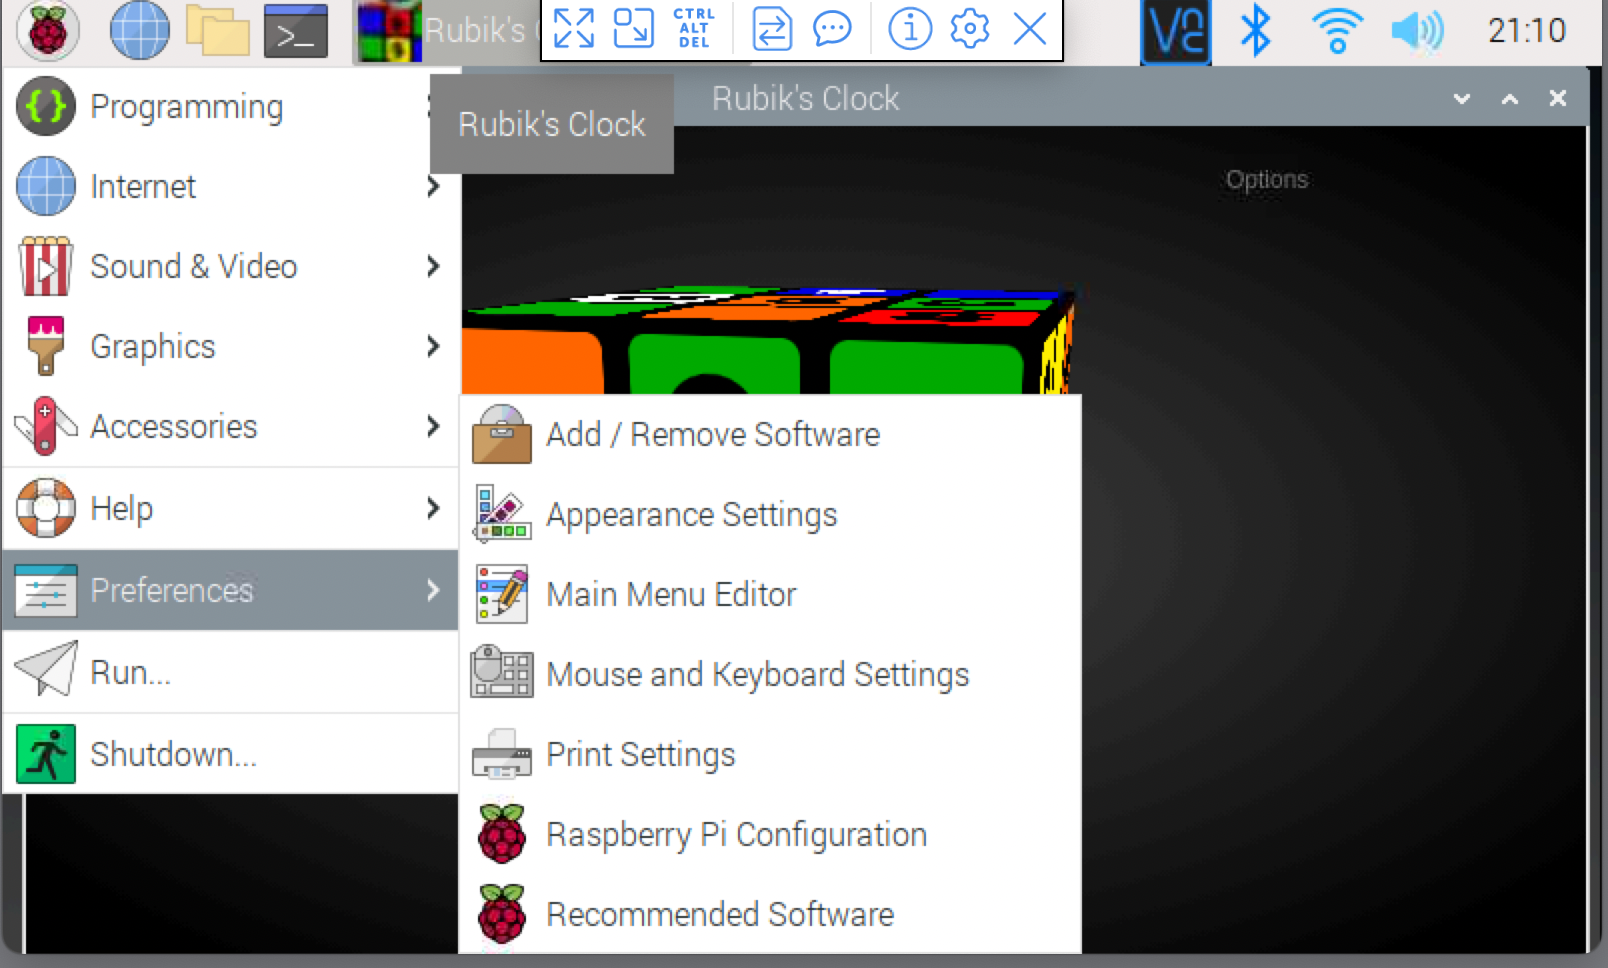This screenshot has height=968, width=1608.
Task: Click the Main Menu Editor pencil icon
Action: 501,594
